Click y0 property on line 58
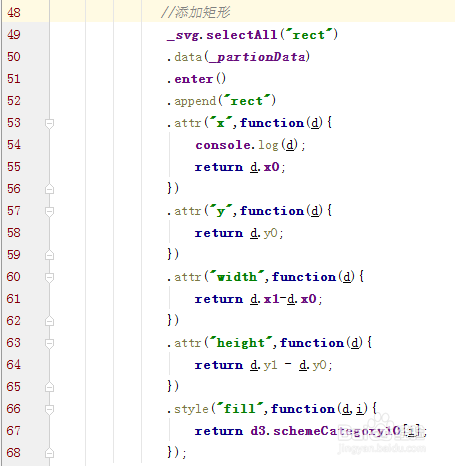Image resolution: width=455 pixels, height=466 pixels. coord(270,233)
